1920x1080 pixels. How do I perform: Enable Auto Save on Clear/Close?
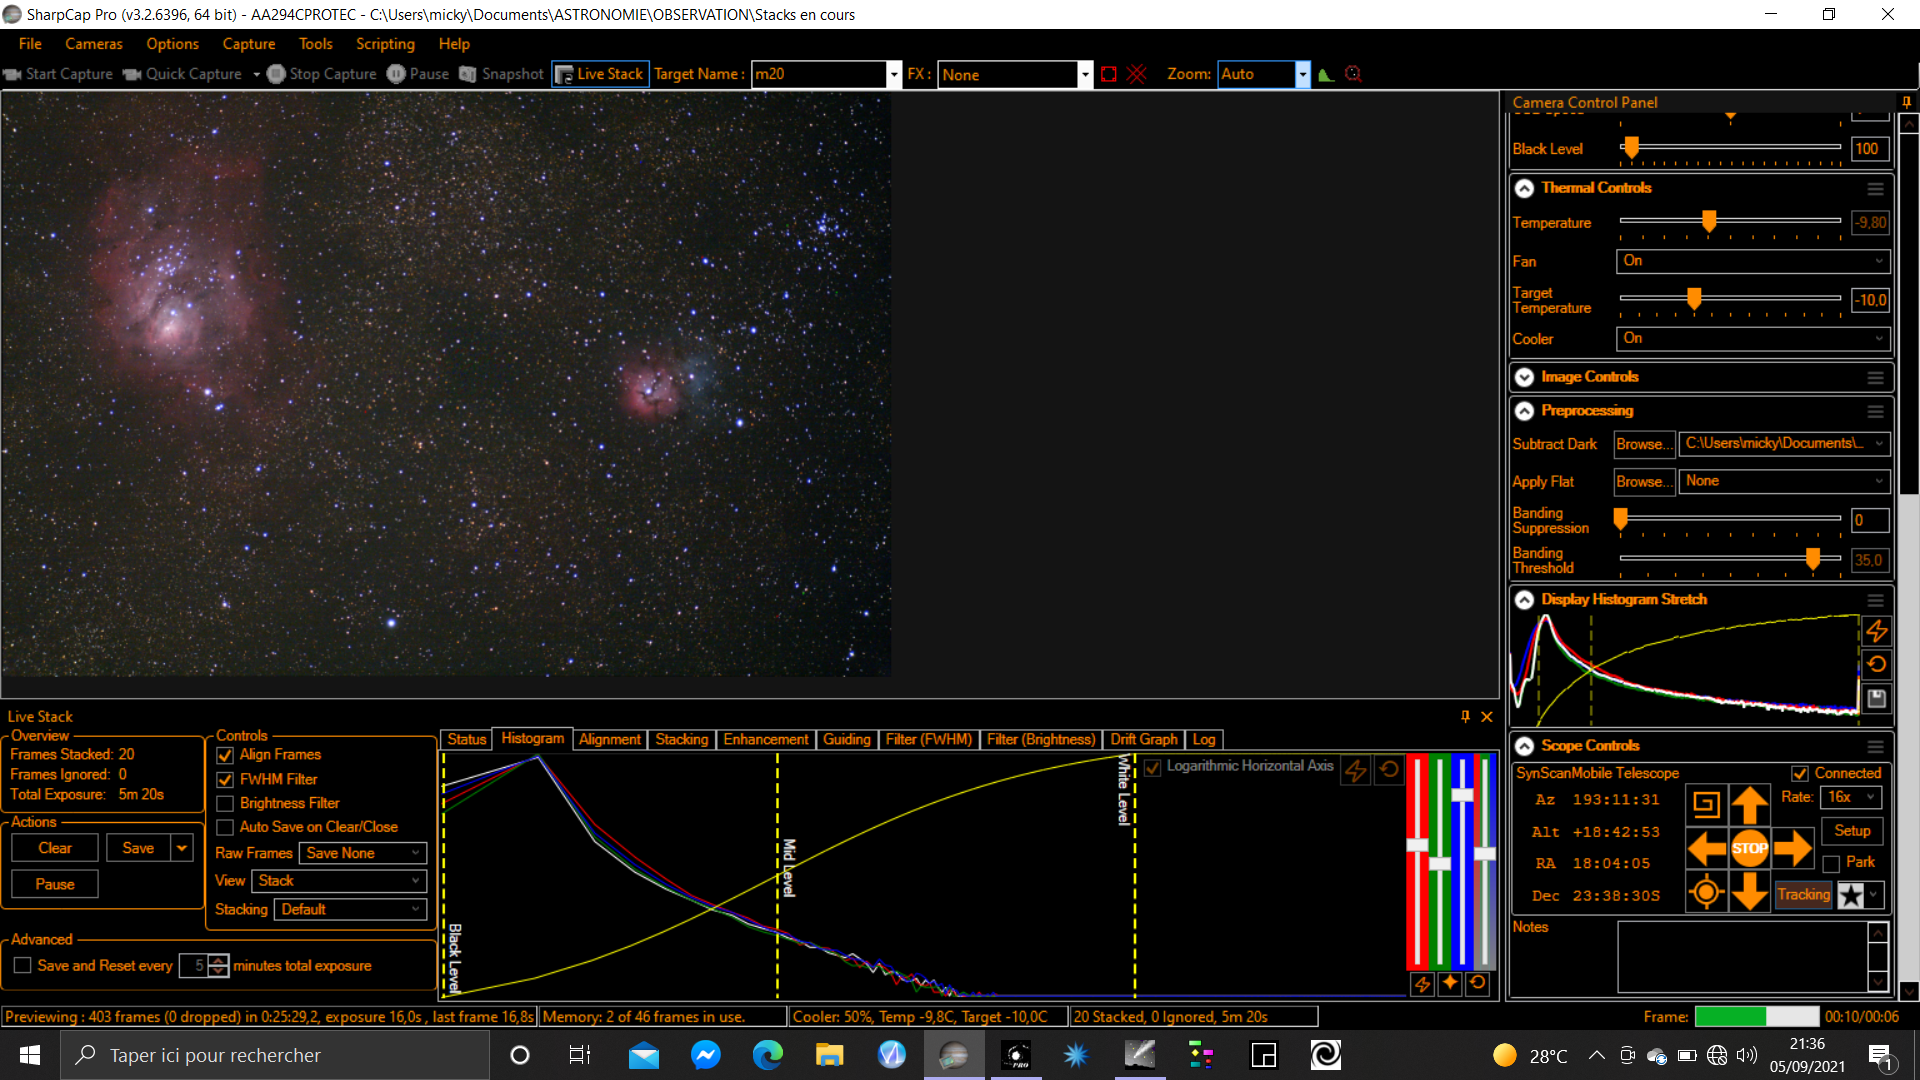(x=225, y=827)
